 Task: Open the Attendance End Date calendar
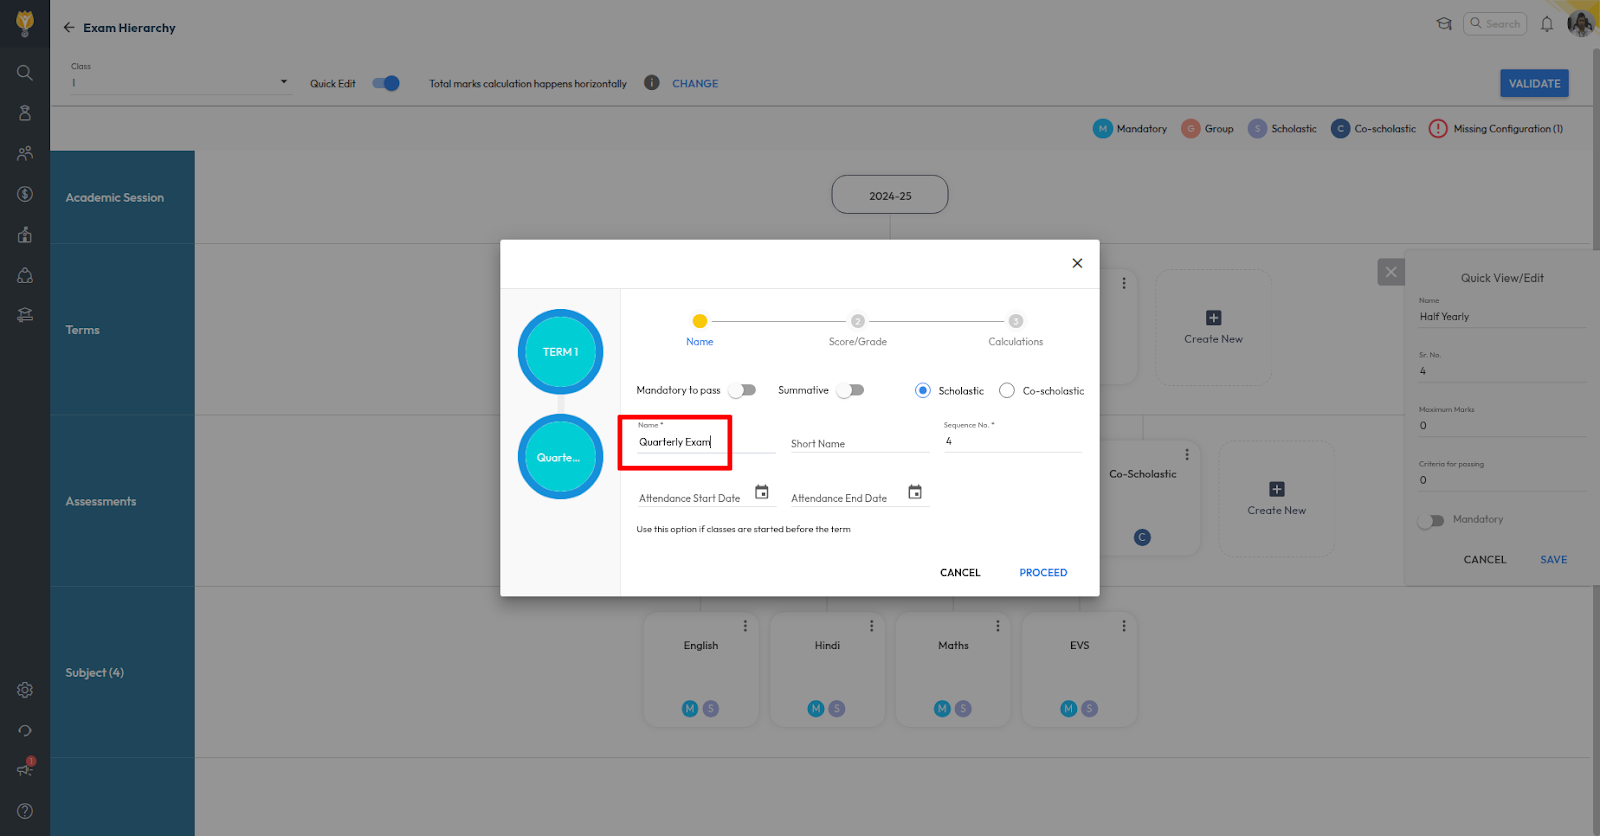[x=914, y=492]
